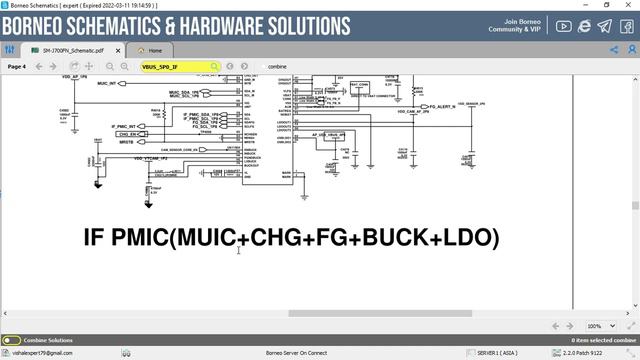640x360 pixels.
Task: Click account email in status bar
Action: coord(42,353)
